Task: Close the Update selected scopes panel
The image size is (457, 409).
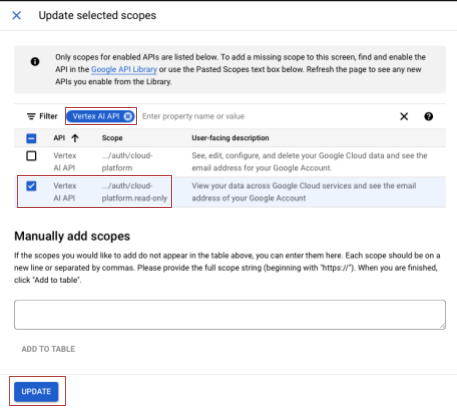Action: 16,15
